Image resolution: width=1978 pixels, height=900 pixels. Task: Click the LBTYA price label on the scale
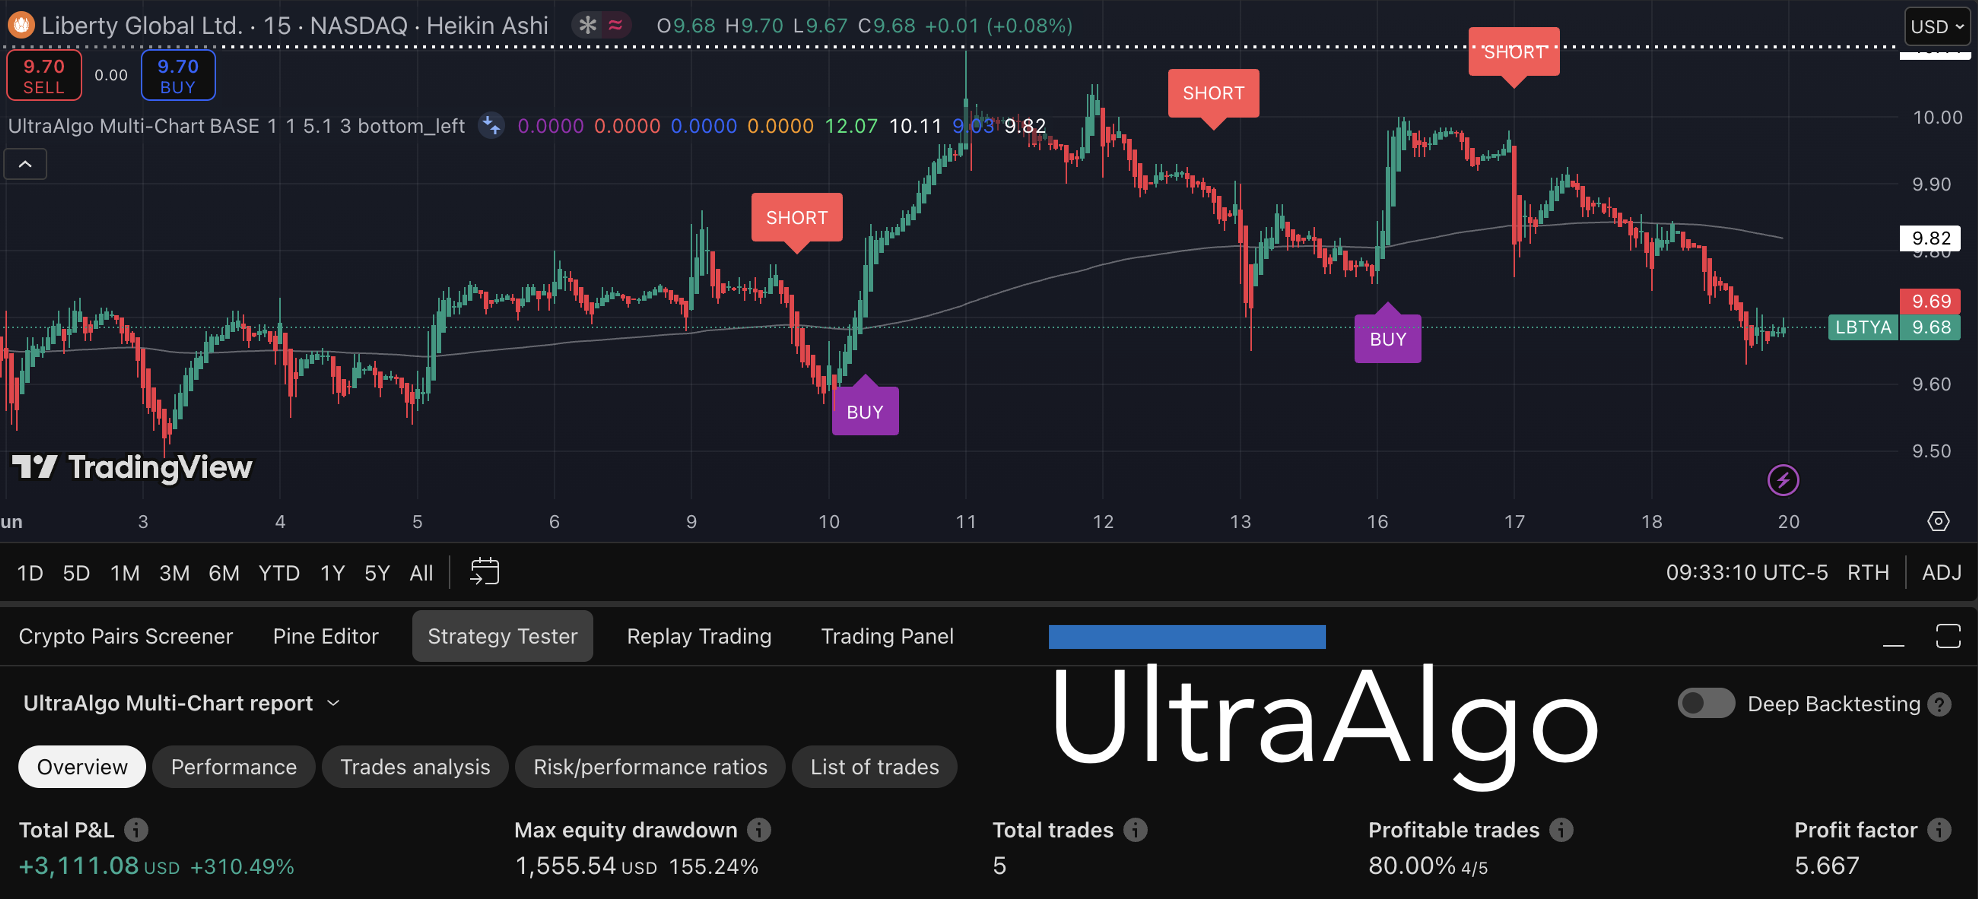pos(1863,327)
